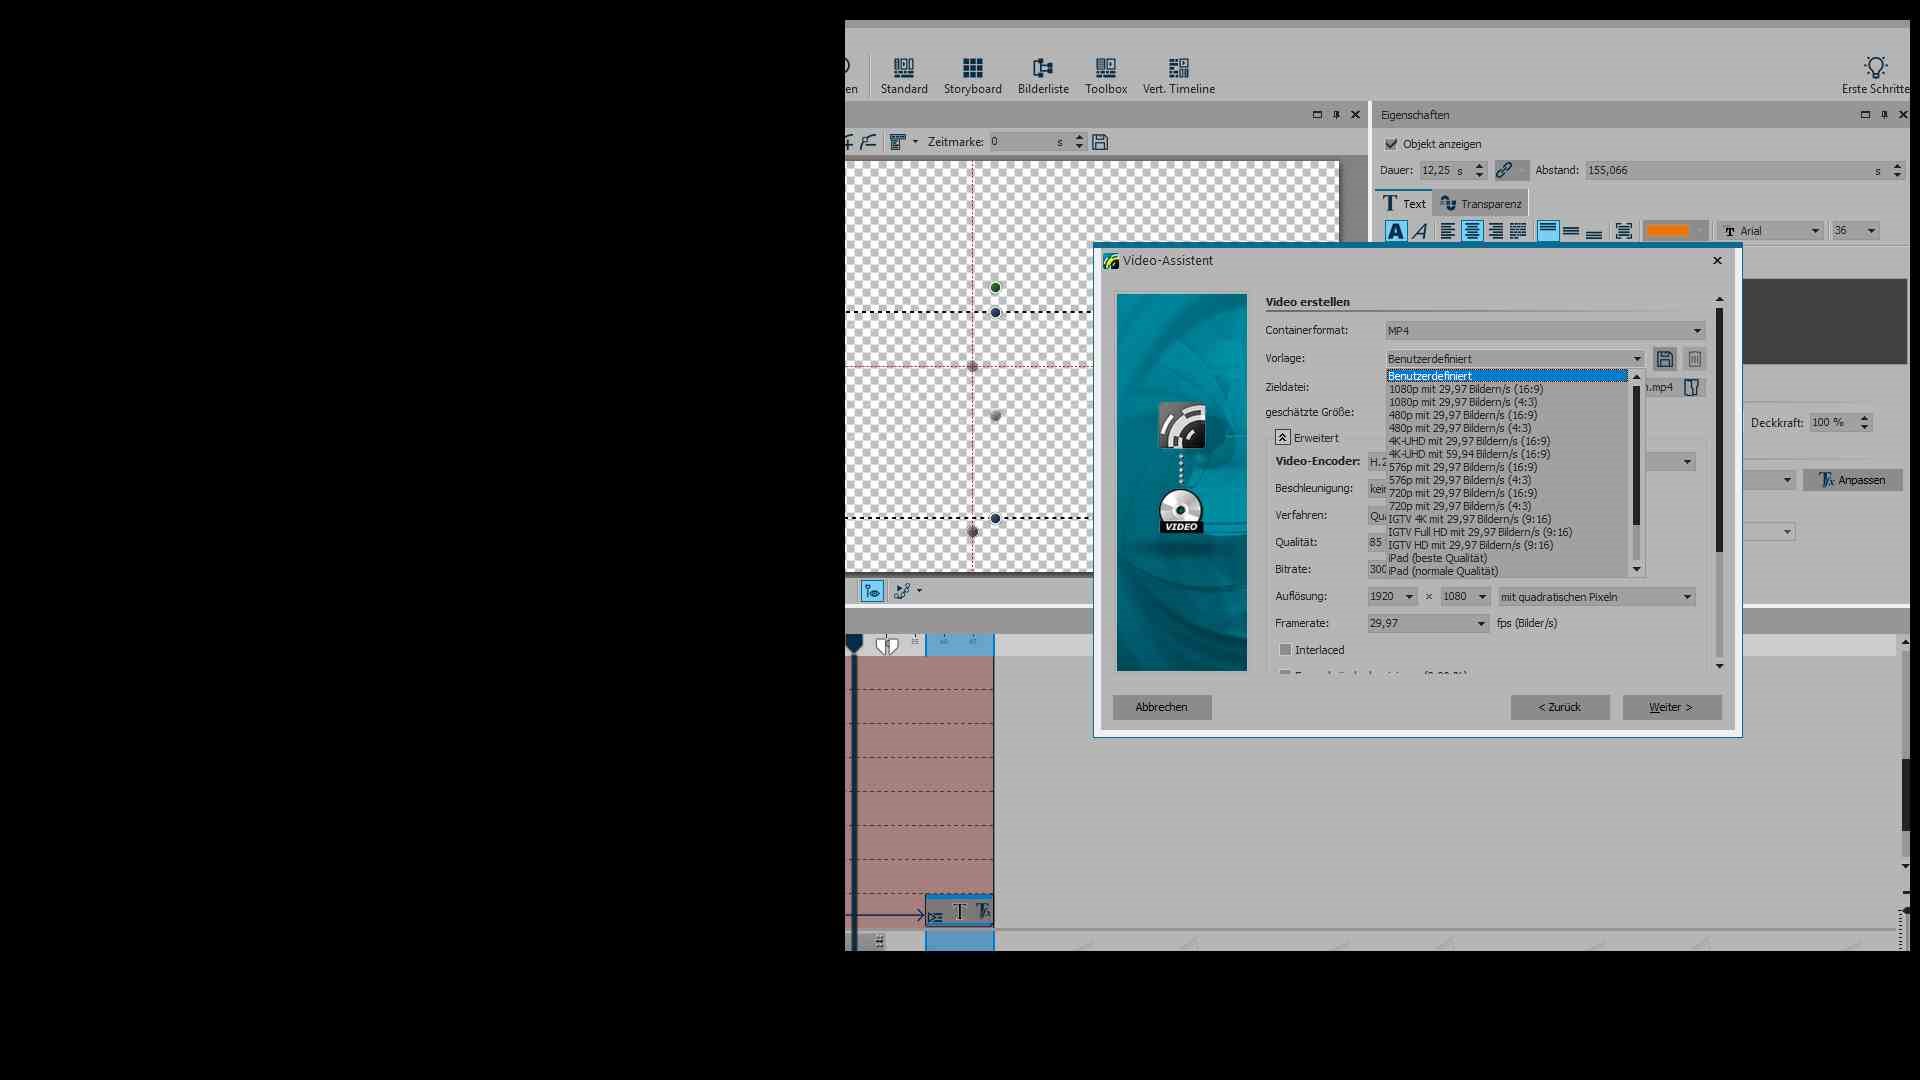Choose 1080p mit 29,97 Bildern/s (16:9)
The height and width of the screenshot is (1080, 1920).
click(1465, 389)
